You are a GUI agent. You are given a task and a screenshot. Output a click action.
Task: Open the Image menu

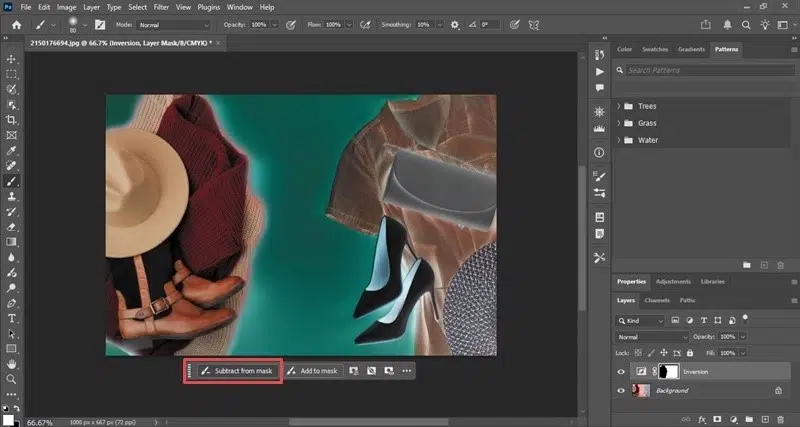(x=66, y=7)
